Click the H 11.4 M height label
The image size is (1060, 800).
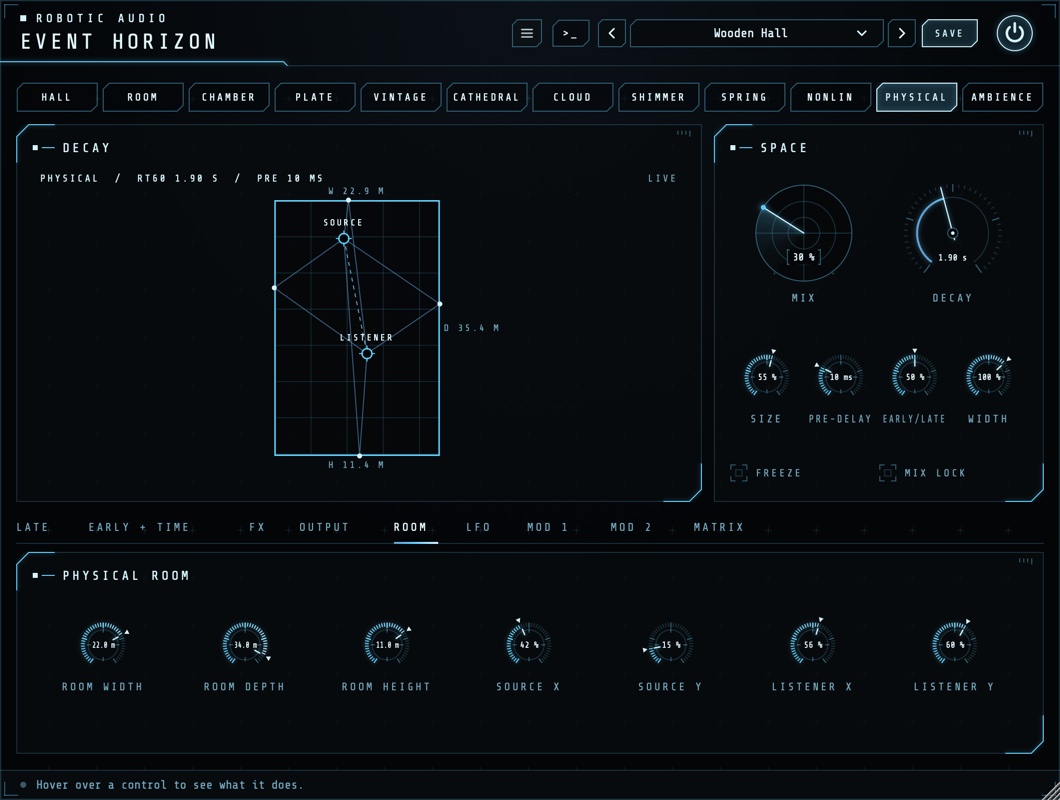356,465
